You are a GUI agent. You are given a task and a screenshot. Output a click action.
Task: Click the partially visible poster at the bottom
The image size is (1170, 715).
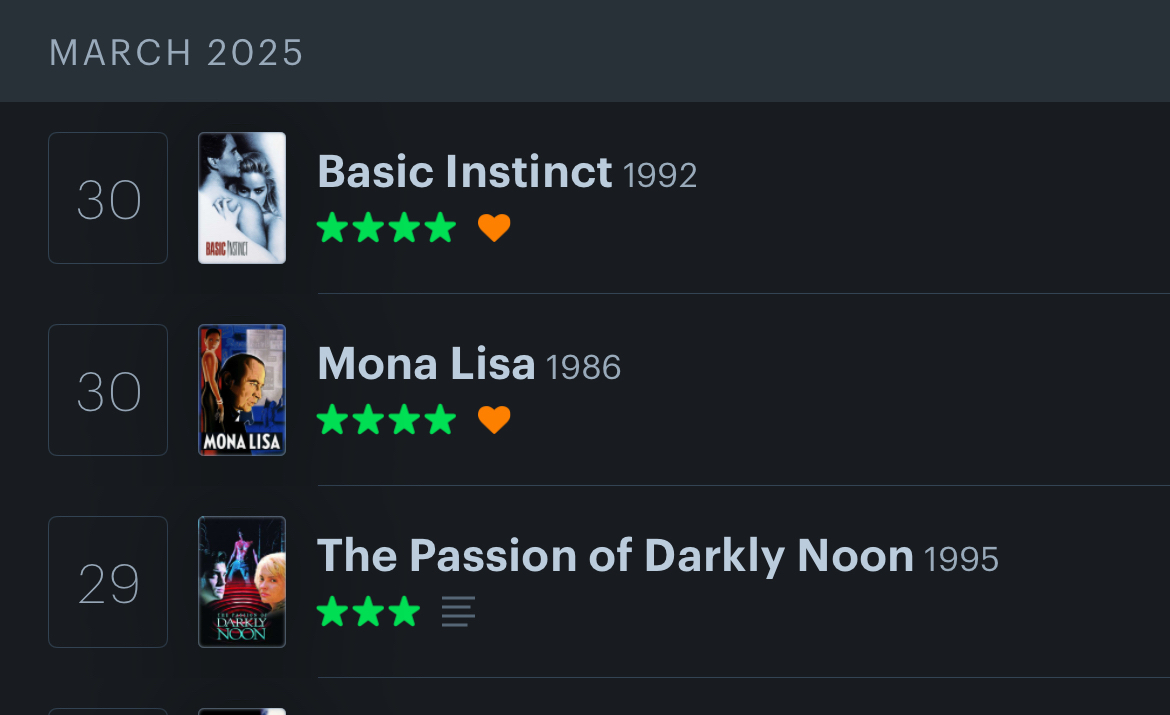pyautogui.click(x=242, y=711)
